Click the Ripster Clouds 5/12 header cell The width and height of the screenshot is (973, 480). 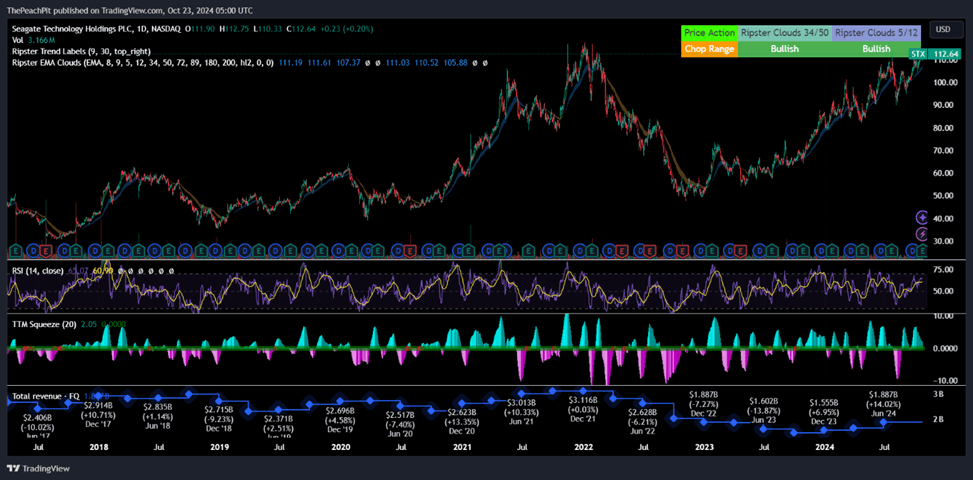point(876,33)
